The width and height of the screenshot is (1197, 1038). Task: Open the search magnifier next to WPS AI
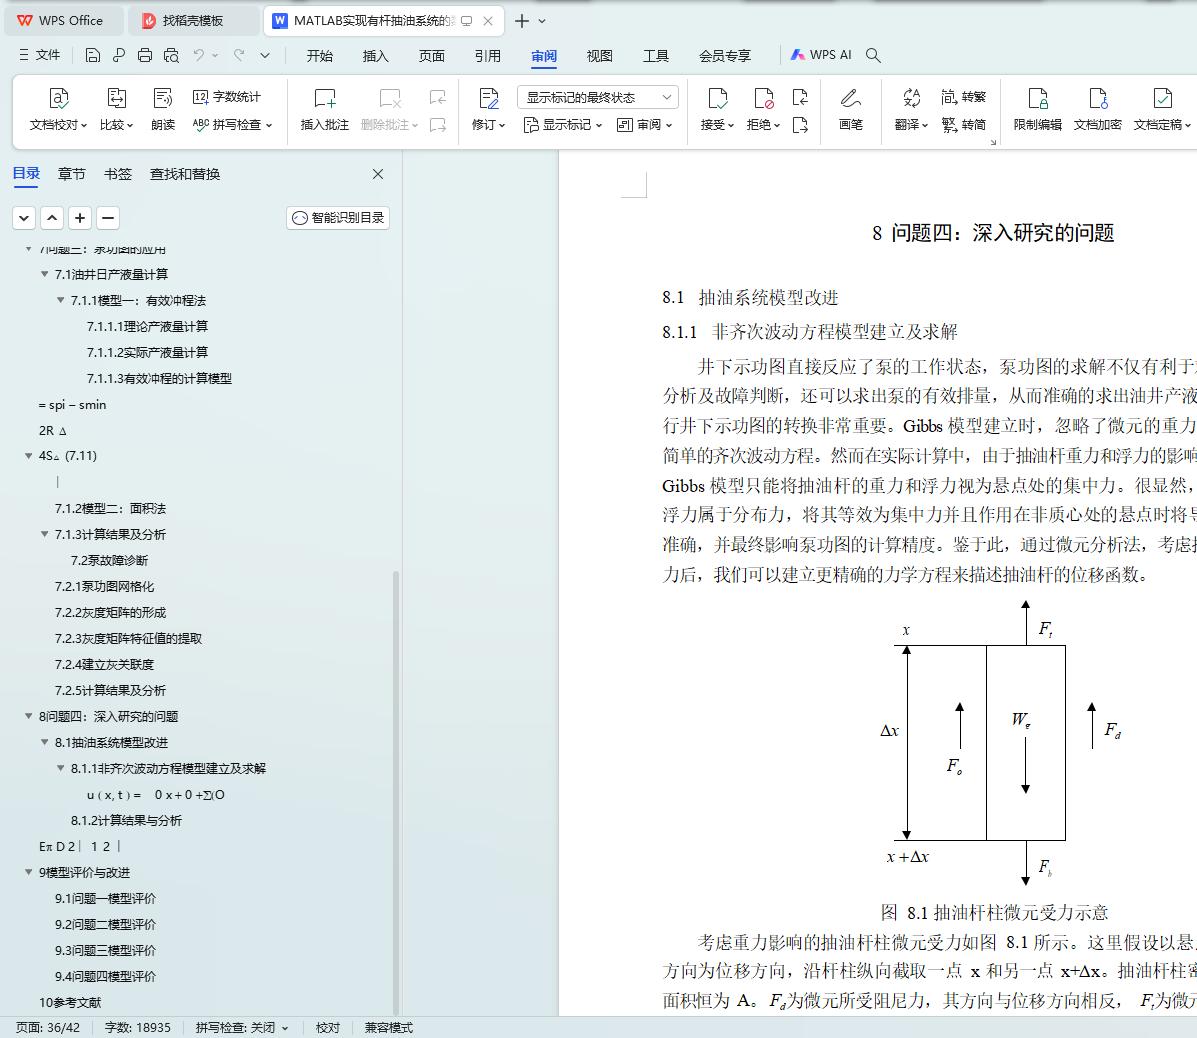tap(873, 55)
